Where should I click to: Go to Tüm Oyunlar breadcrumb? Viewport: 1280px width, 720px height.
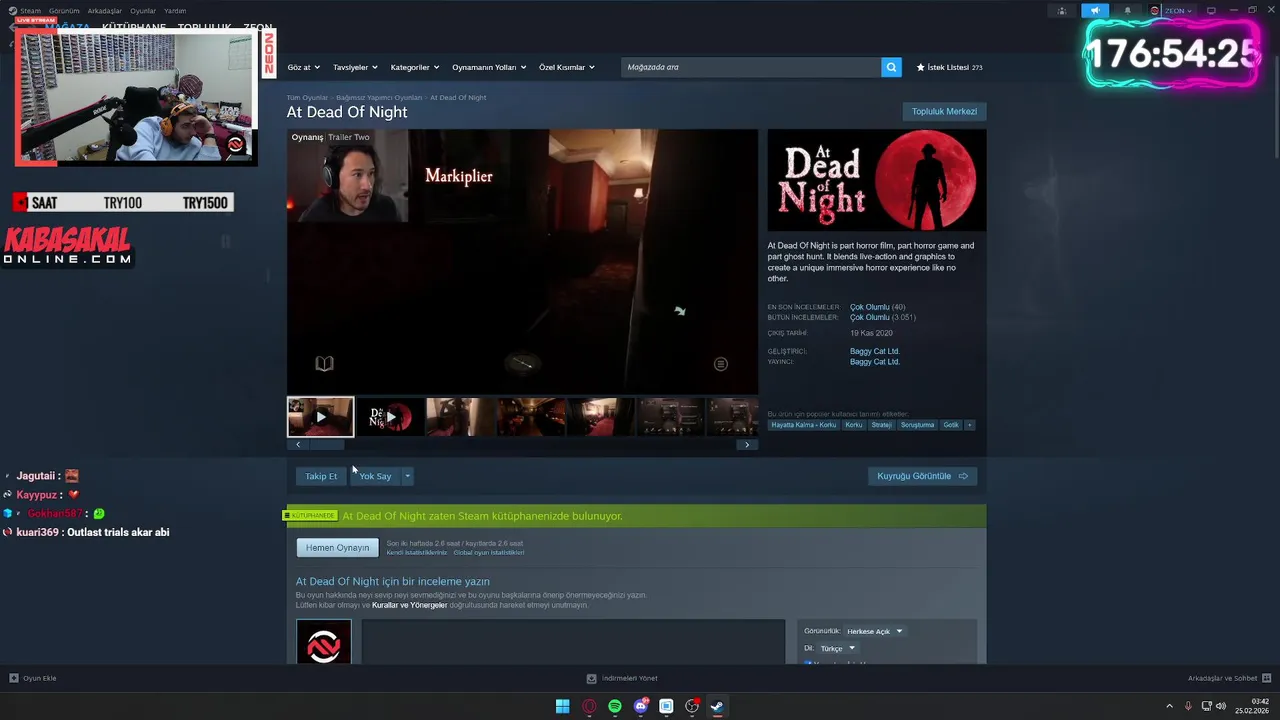coord(307,98)
